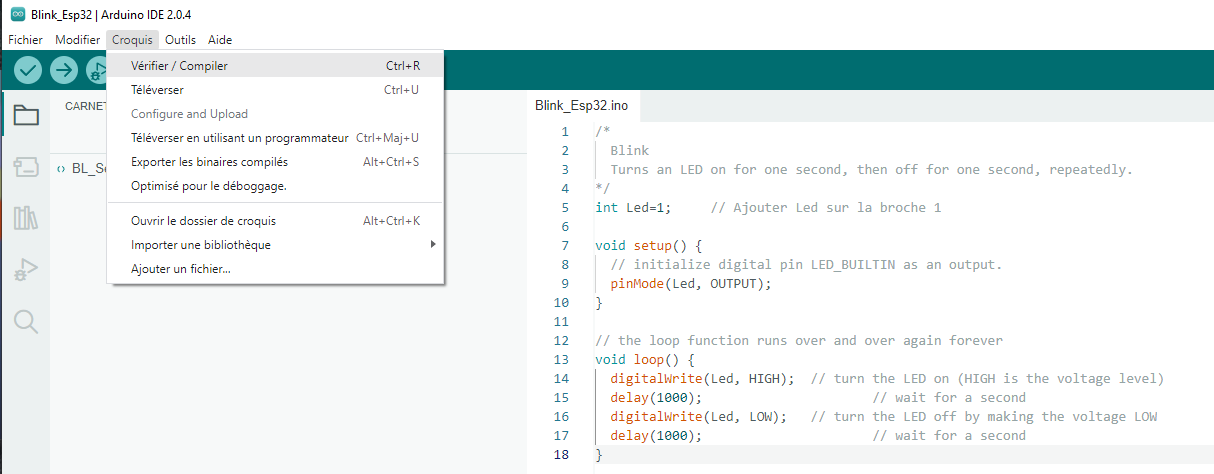Click the 'void loop() {' code line
Viewport: 1214px width, 474px height.
coord(645,360)
